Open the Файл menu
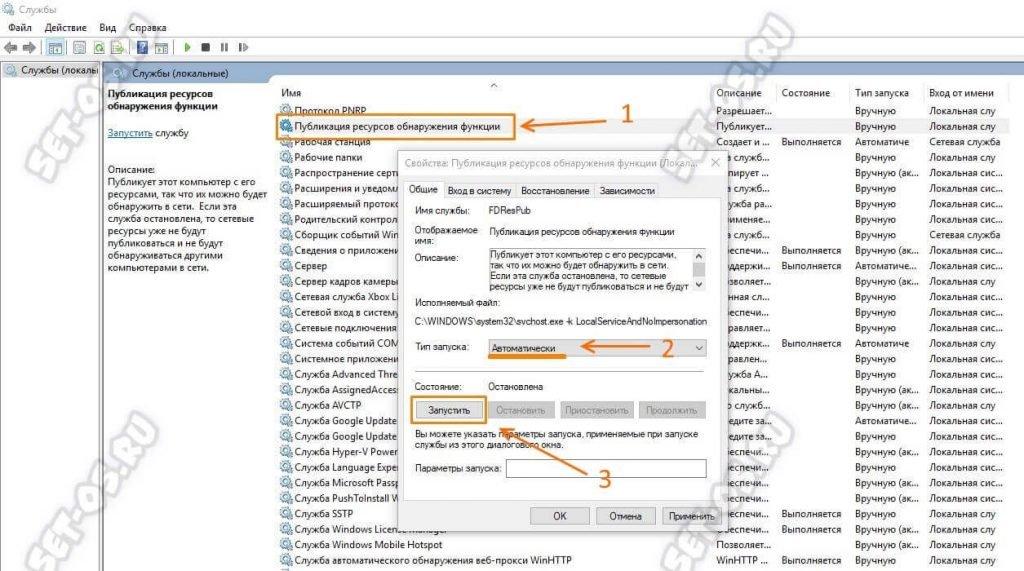 (x=20, y=27)
